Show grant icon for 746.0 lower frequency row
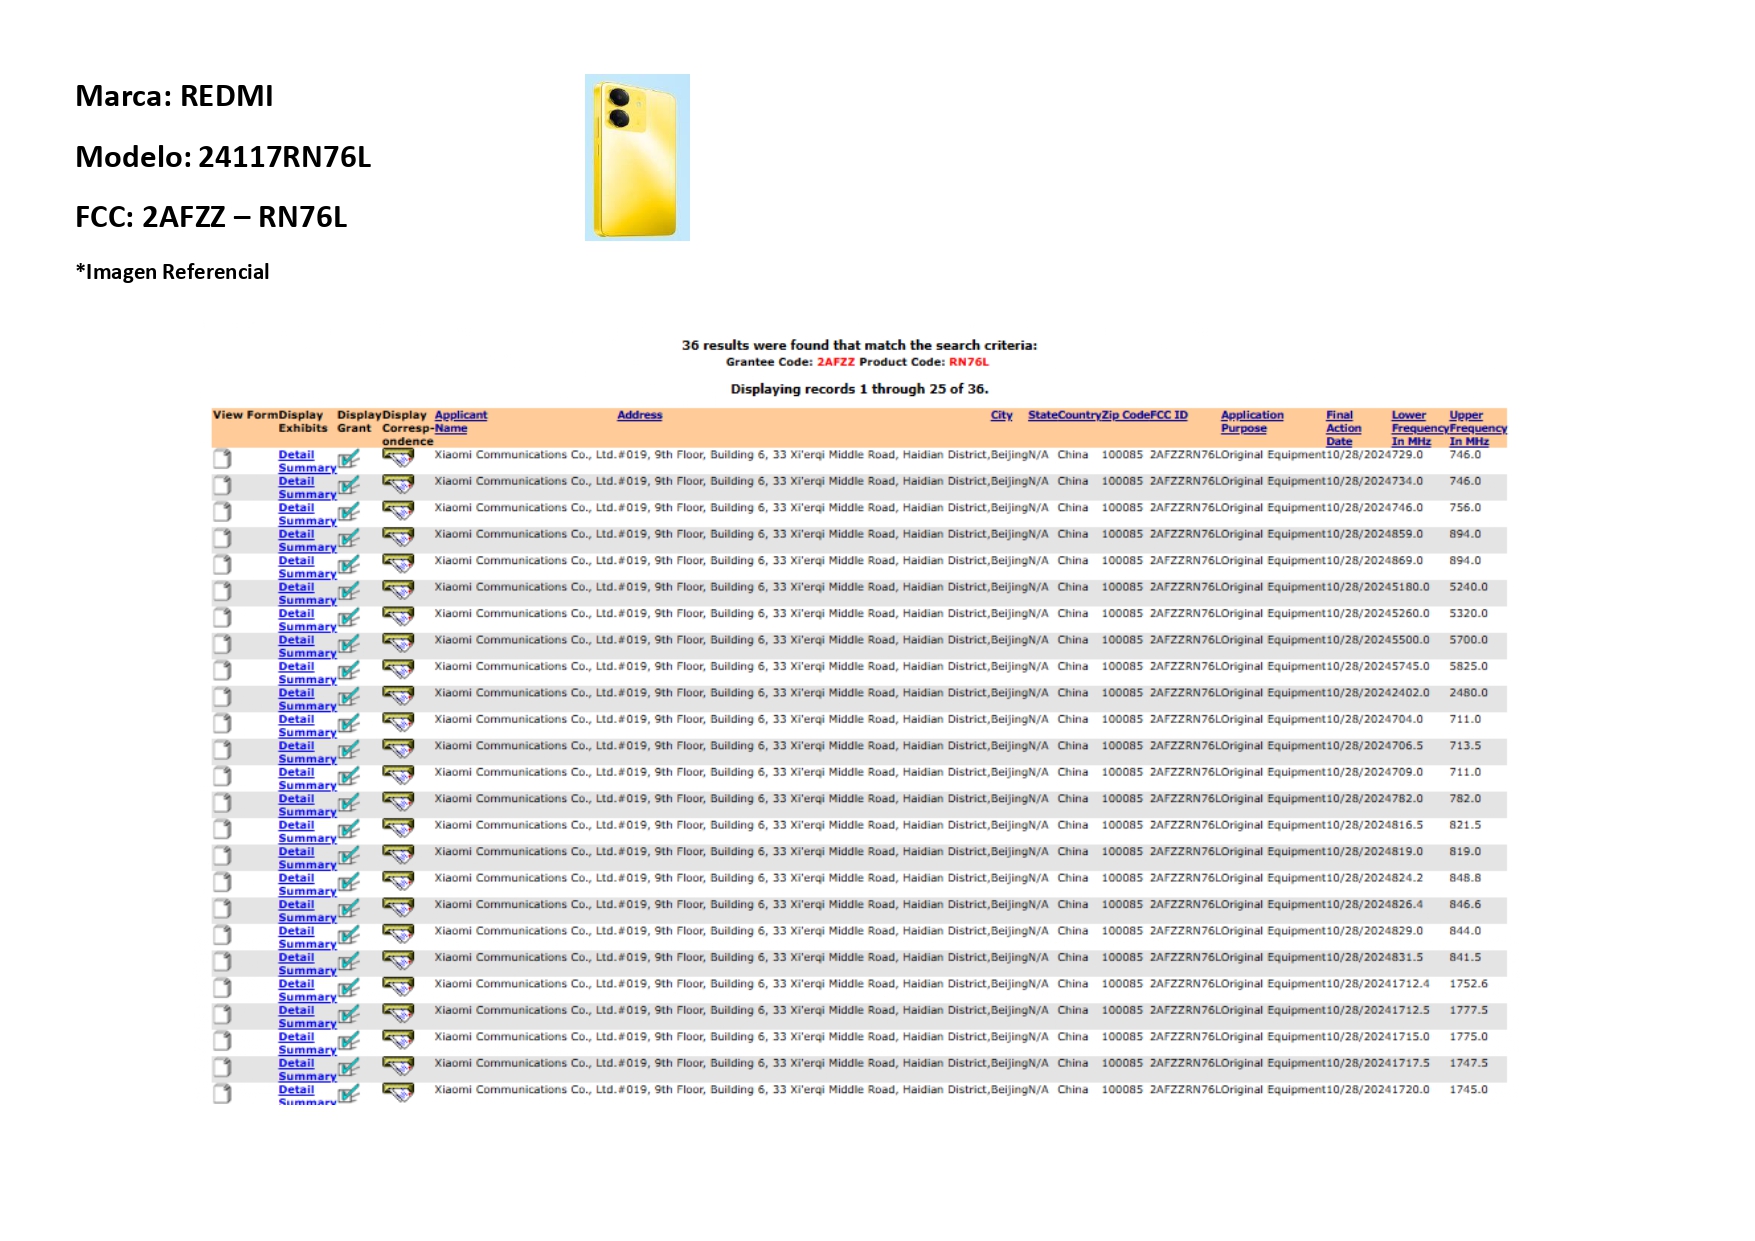1755x1241 pixels. tap(348, 513)
